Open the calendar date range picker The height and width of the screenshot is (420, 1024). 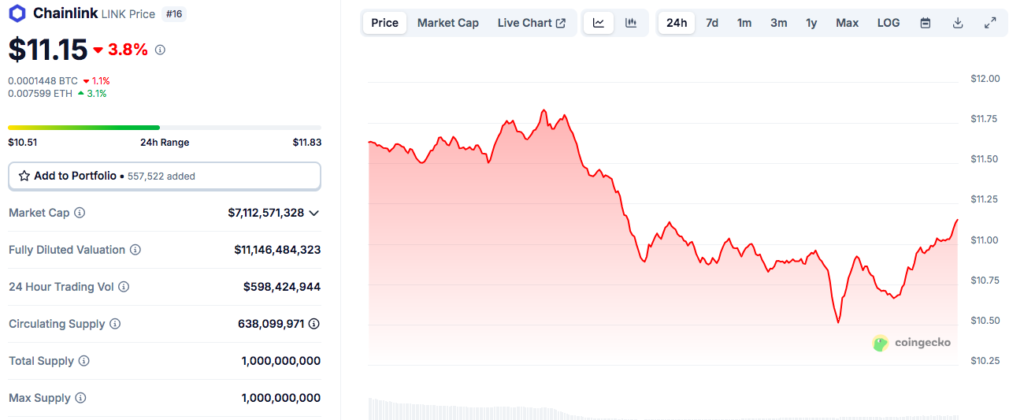click(x=925, y=23)
